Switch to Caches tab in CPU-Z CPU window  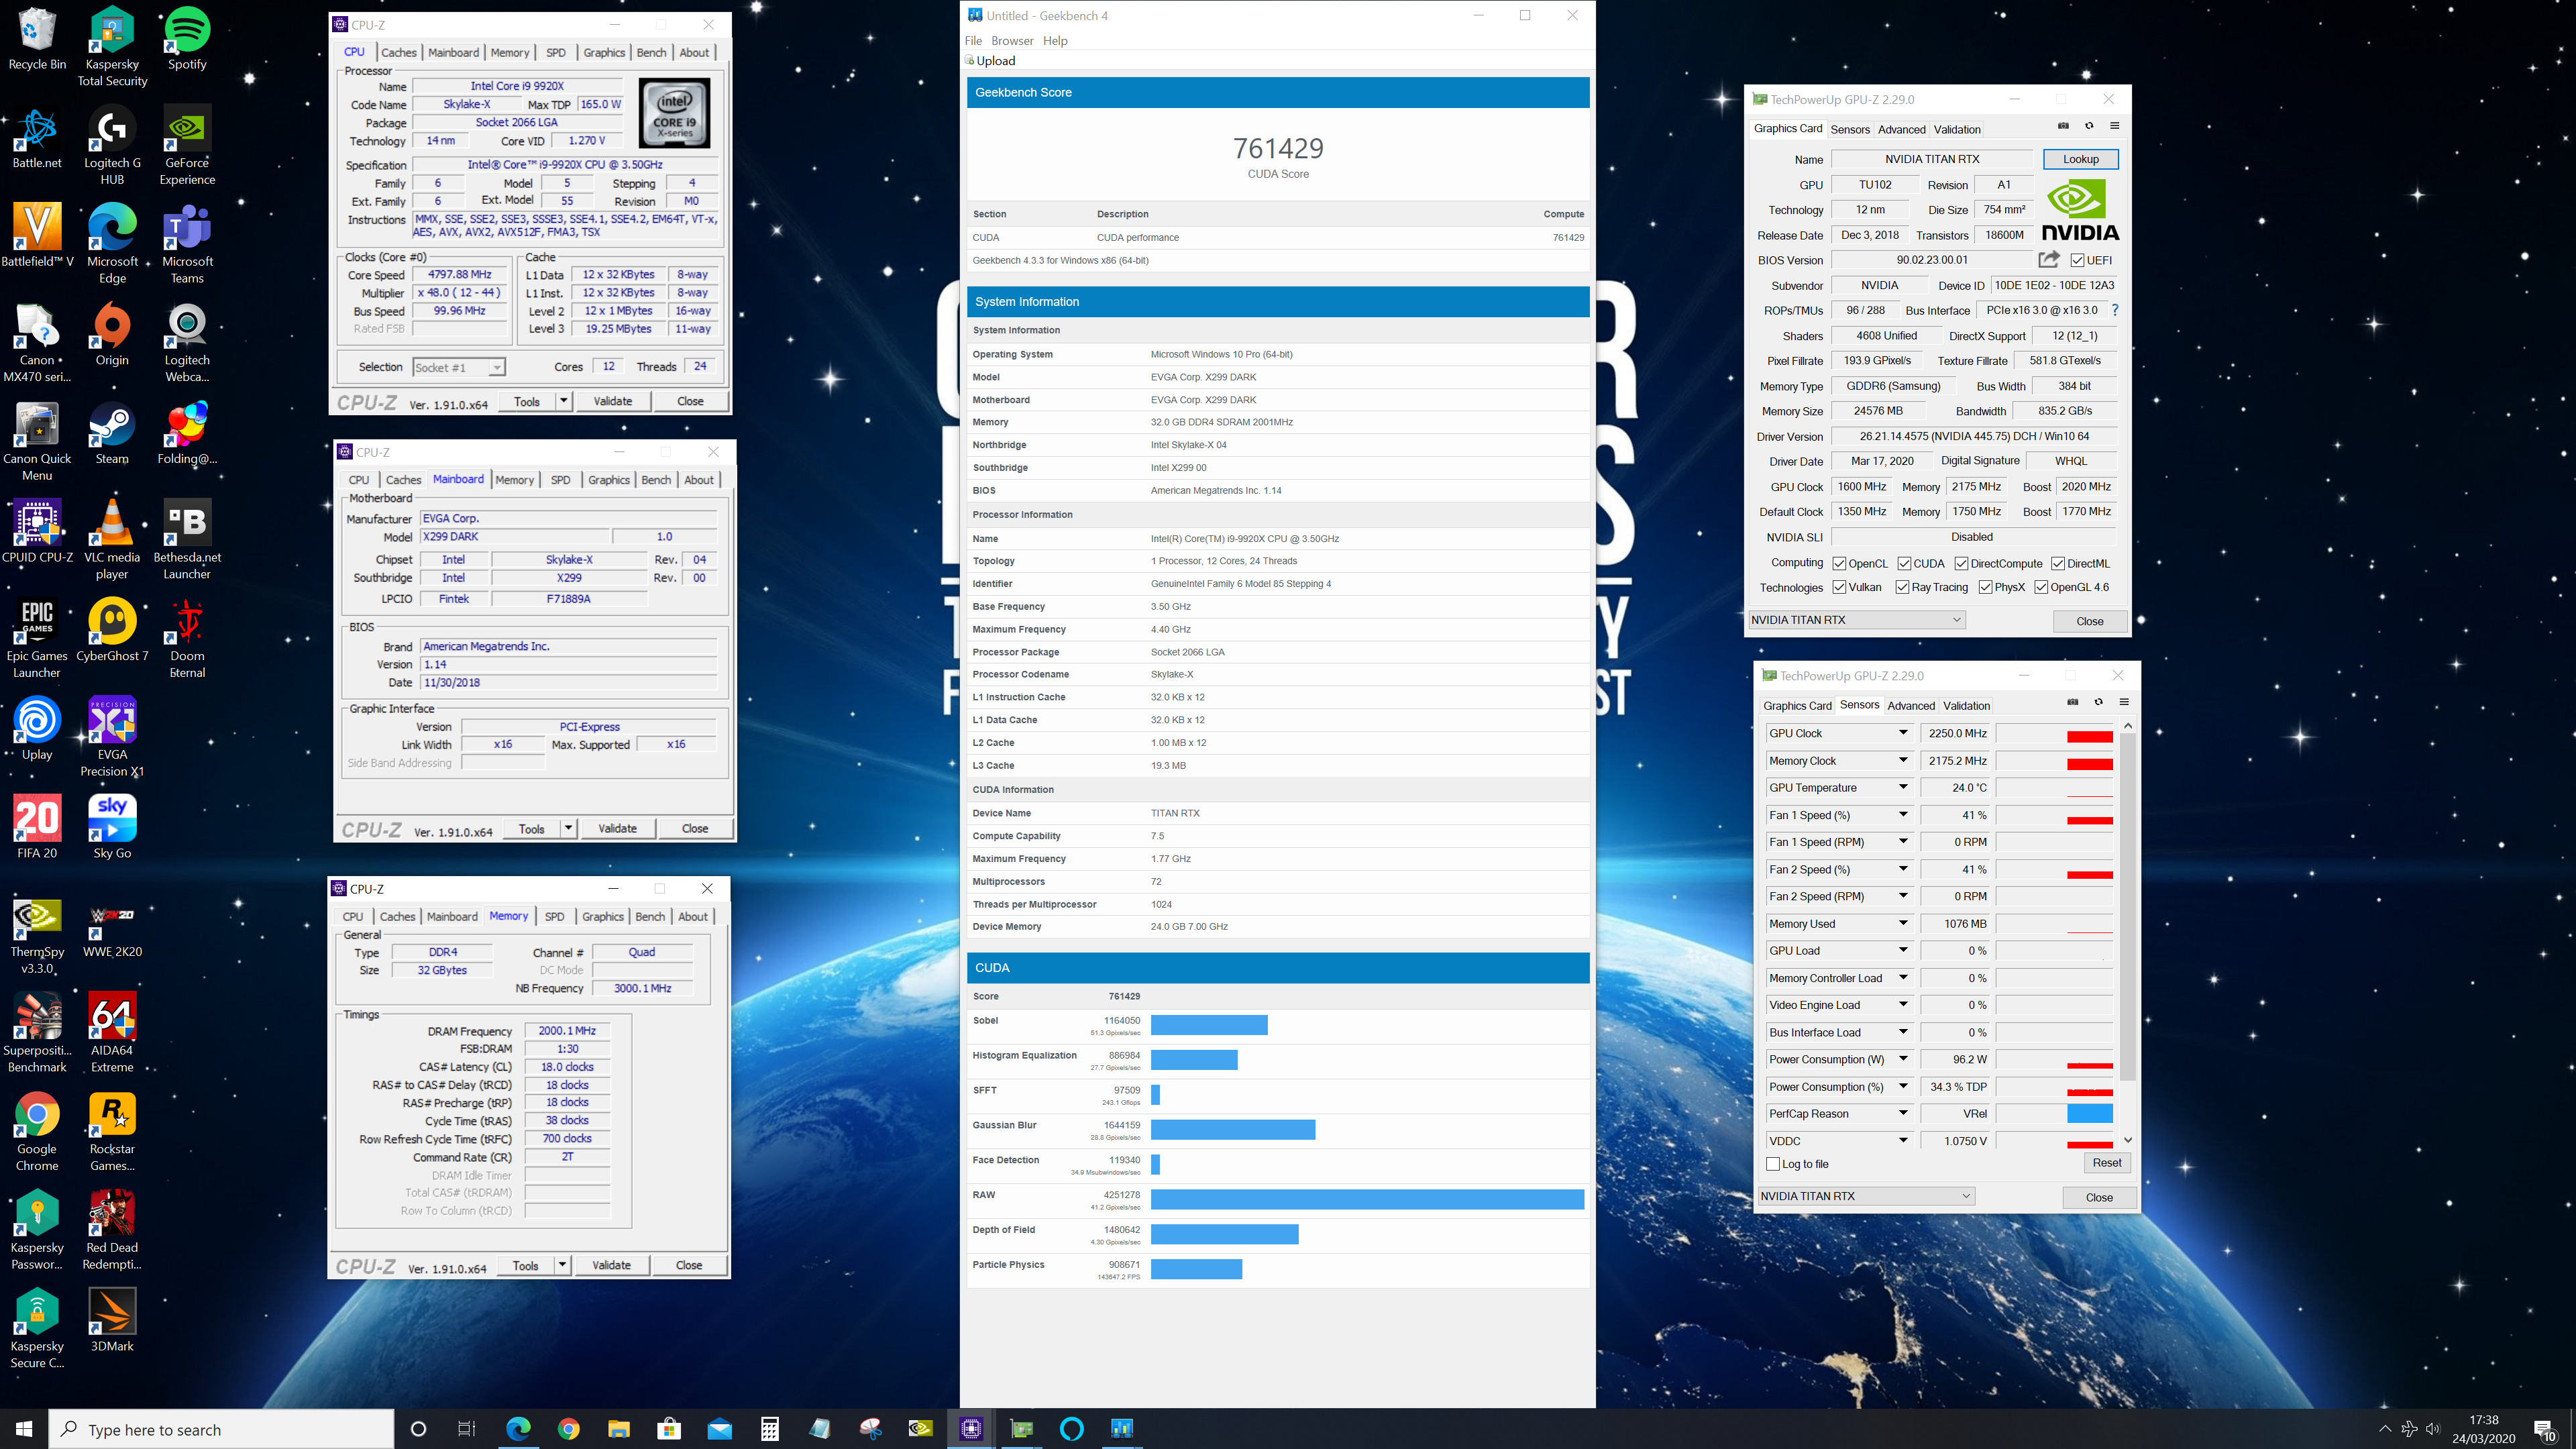click(x=399, y=53)
